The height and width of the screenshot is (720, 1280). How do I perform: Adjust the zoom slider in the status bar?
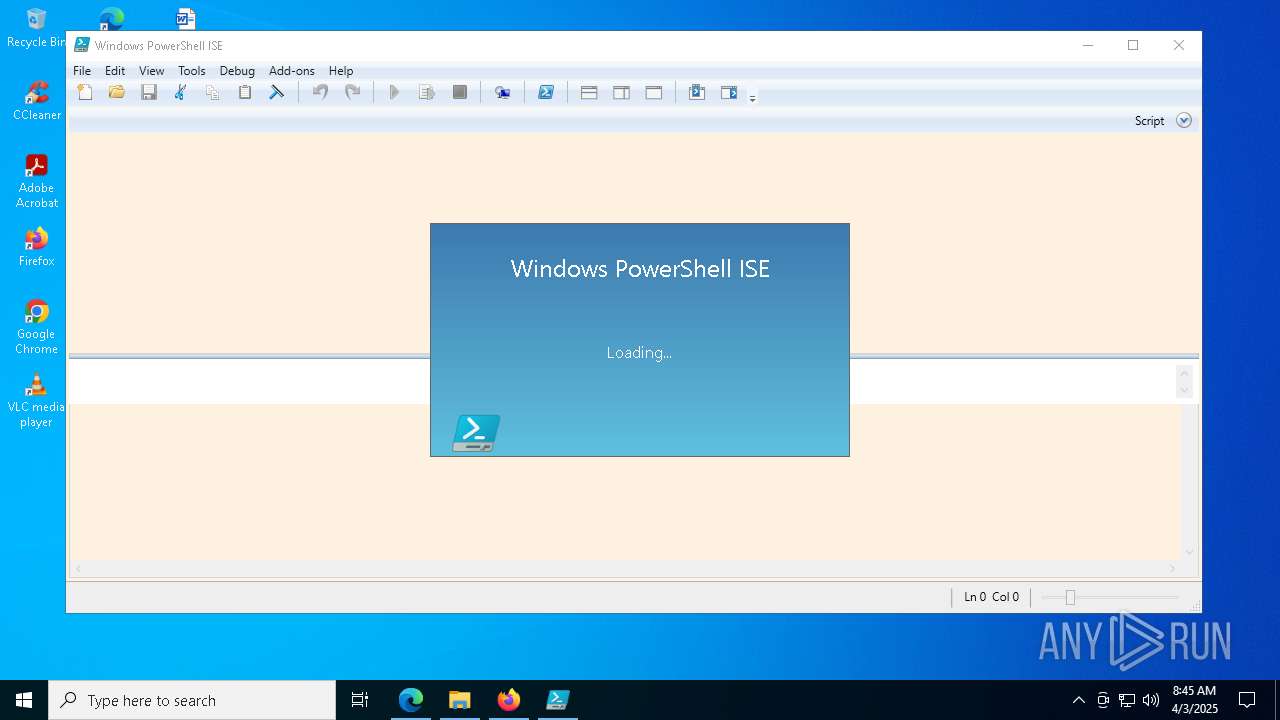[x=1070, y=597]
